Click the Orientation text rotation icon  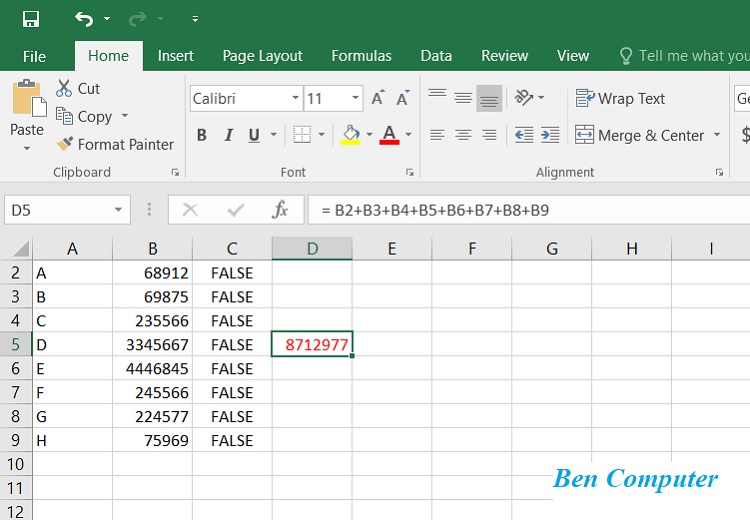point(524,98)
